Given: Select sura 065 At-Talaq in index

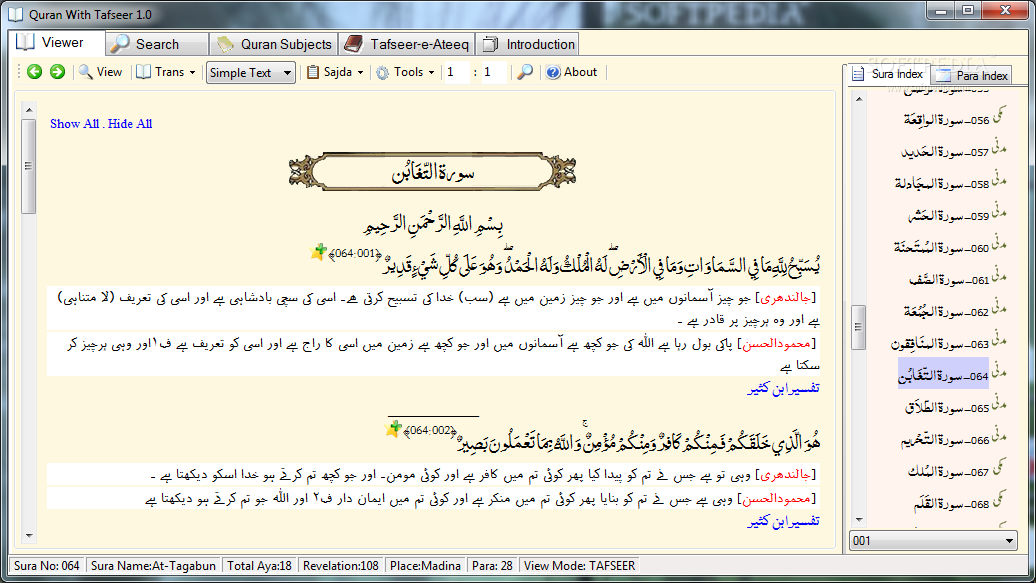Looking at the screenshot, I should [x=947, y=408].
